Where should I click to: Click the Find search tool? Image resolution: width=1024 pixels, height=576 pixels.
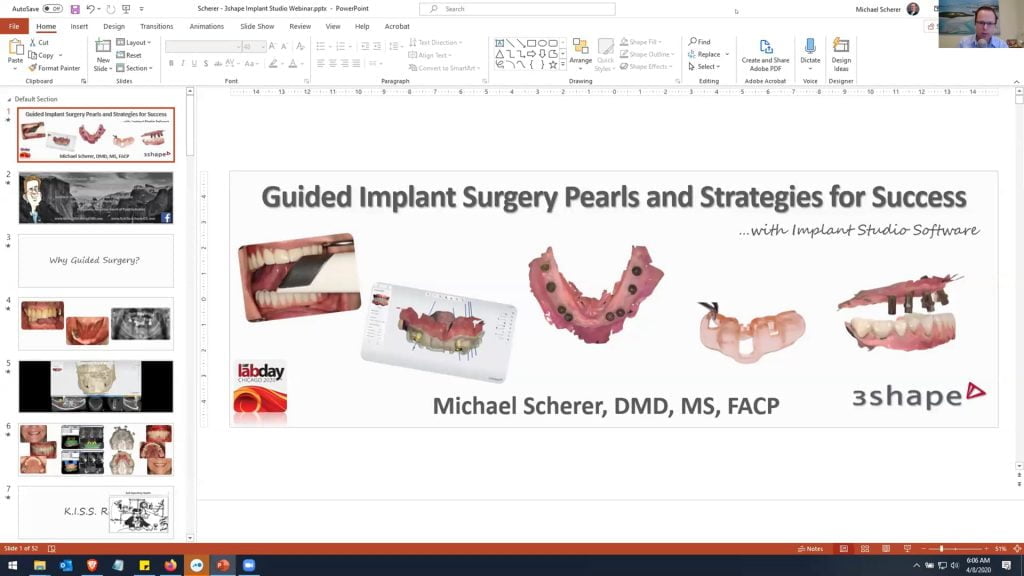click(x=700, y=42)
